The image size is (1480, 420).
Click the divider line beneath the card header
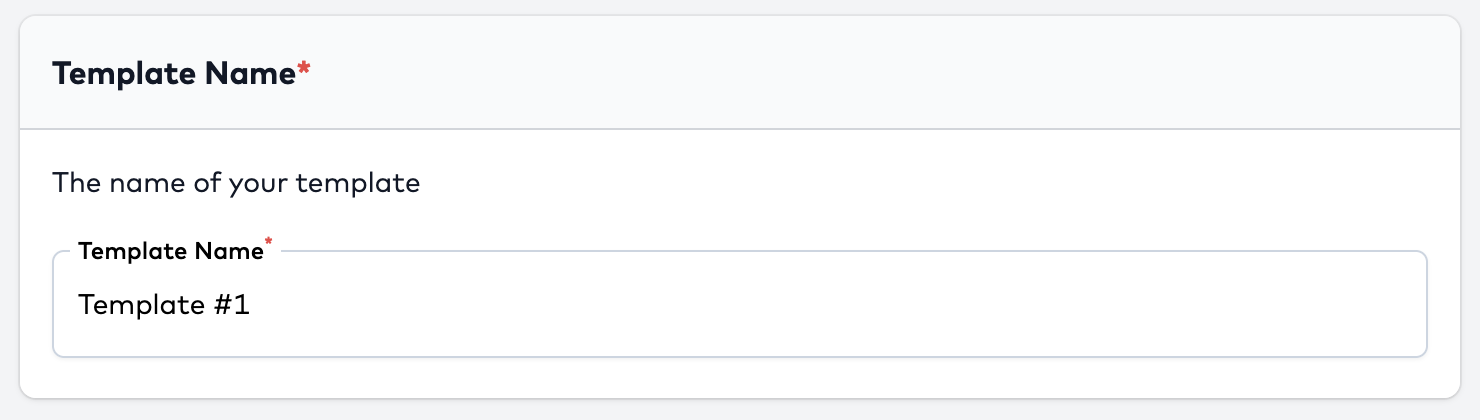740,129
